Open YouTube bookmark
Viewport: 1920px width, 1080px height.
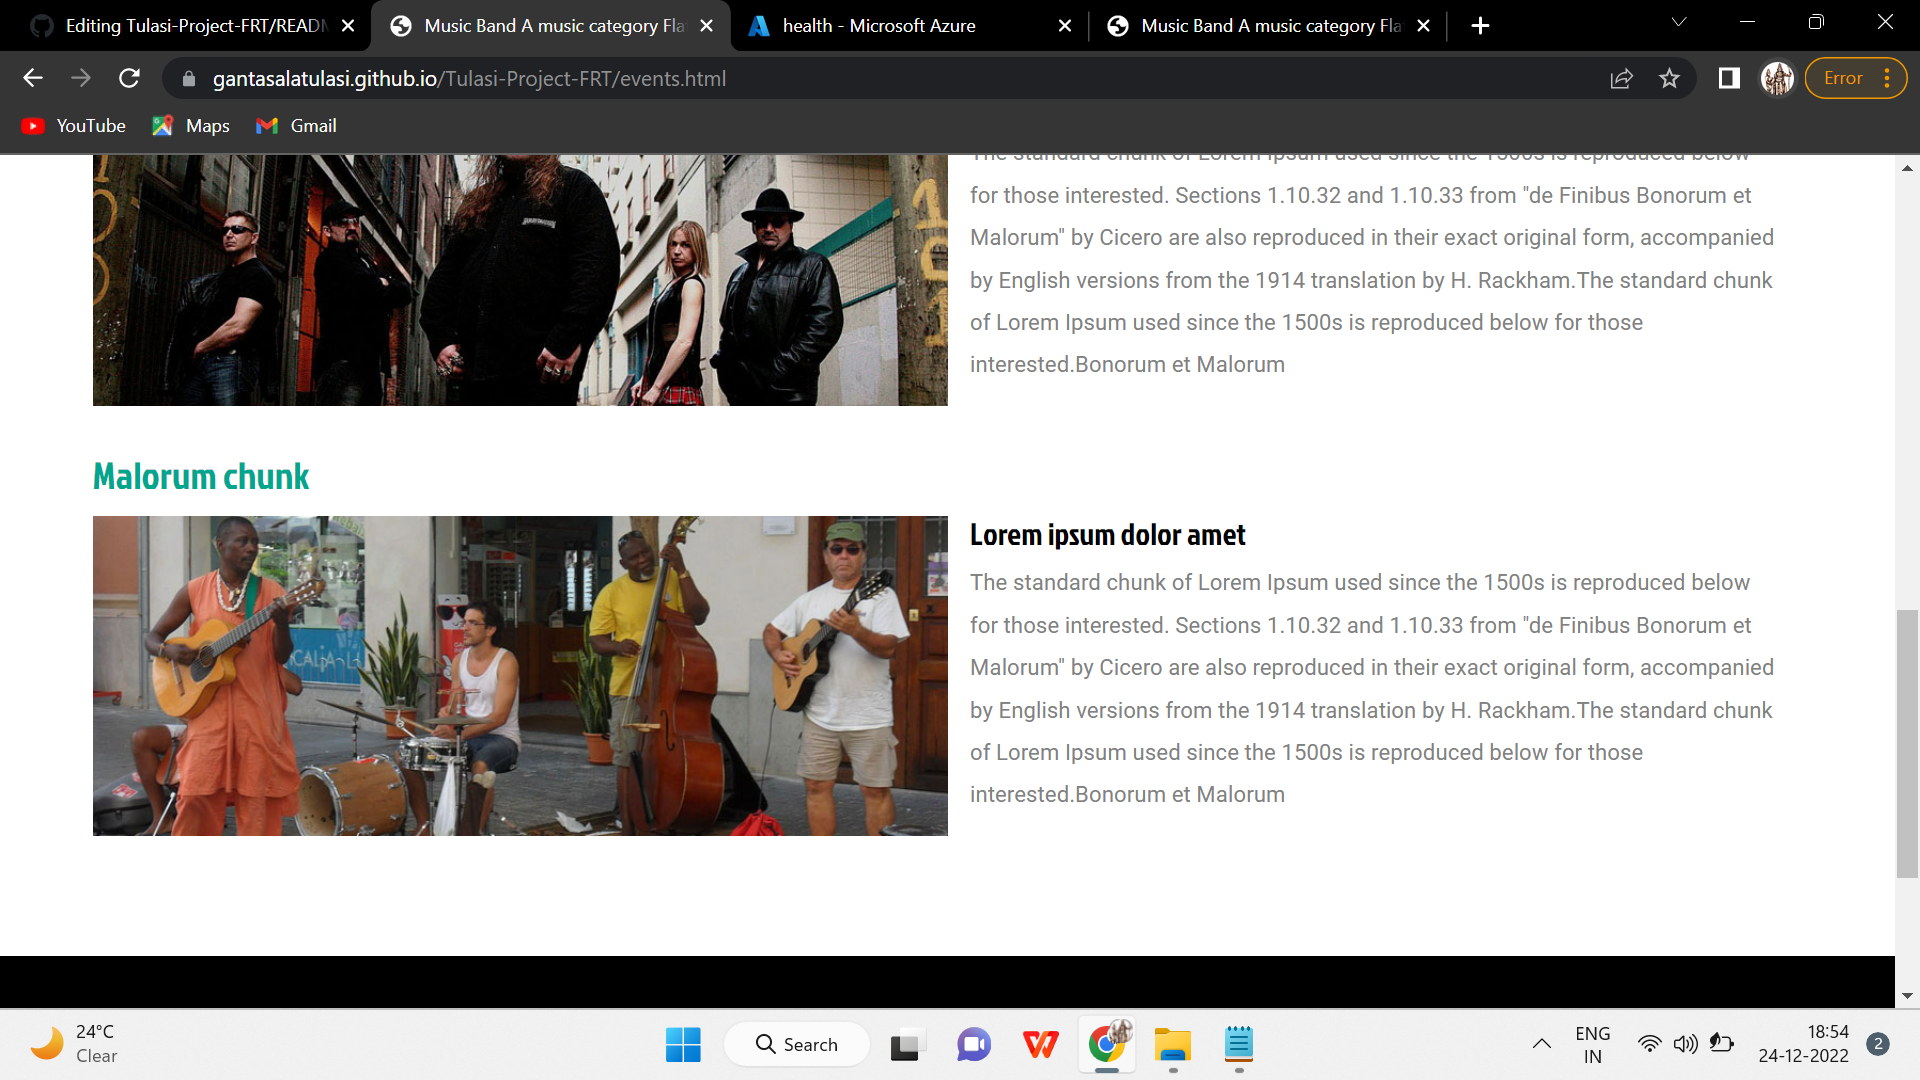[x=74, y=126]
